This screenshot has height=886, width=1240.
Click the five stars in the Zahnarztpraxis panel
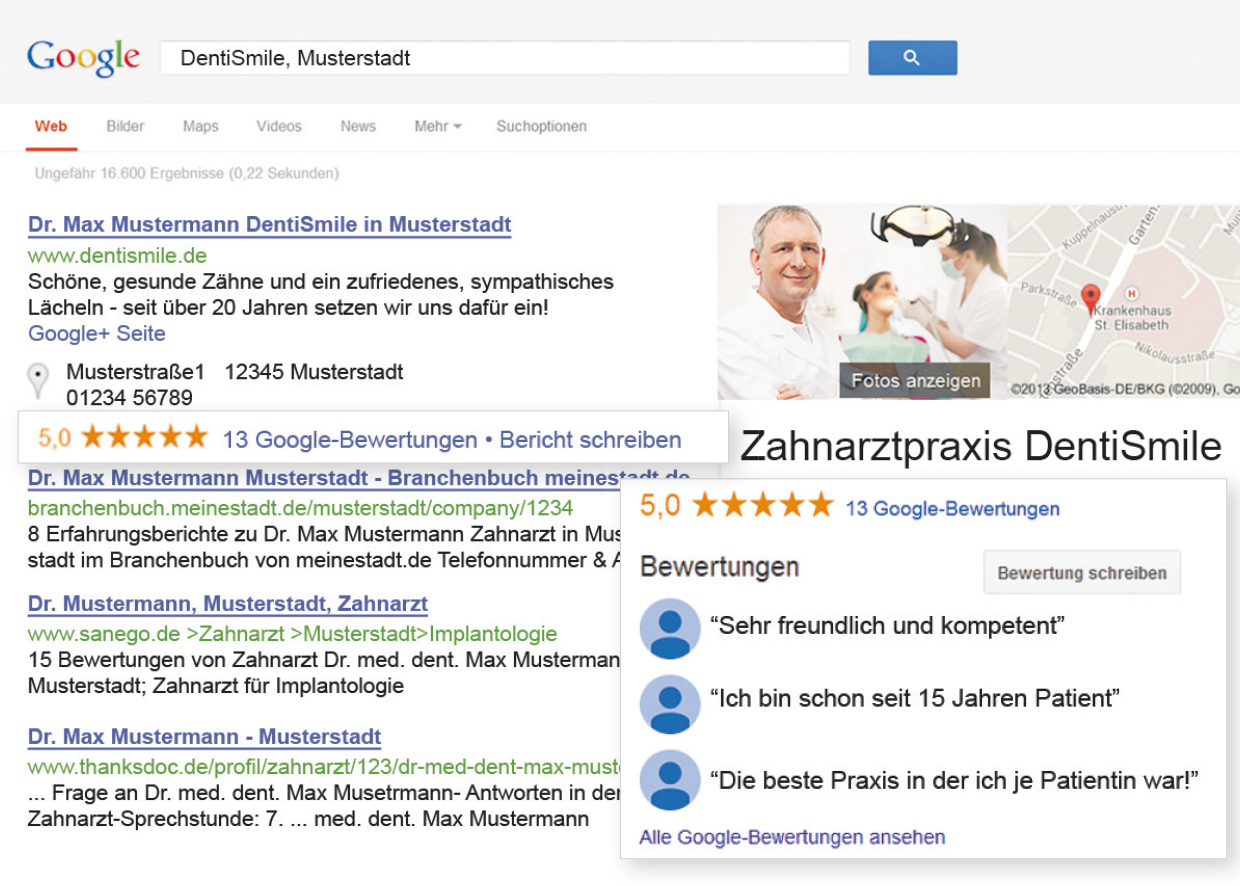click(x=762, y=506)
